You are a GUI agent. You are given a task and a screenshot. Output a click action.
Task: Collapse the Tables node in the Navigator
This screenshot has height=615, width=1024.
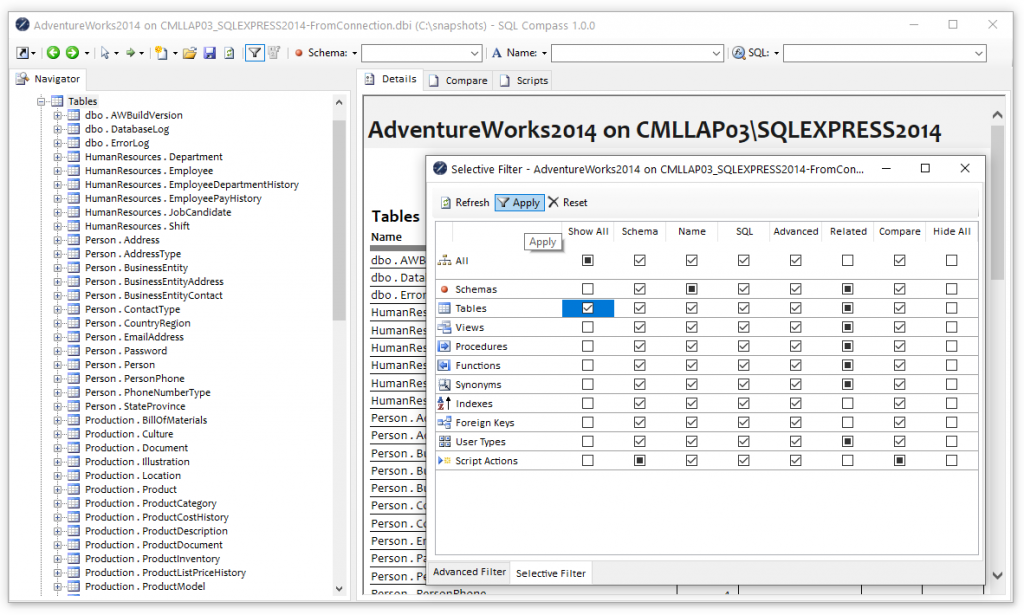[40, 100]
